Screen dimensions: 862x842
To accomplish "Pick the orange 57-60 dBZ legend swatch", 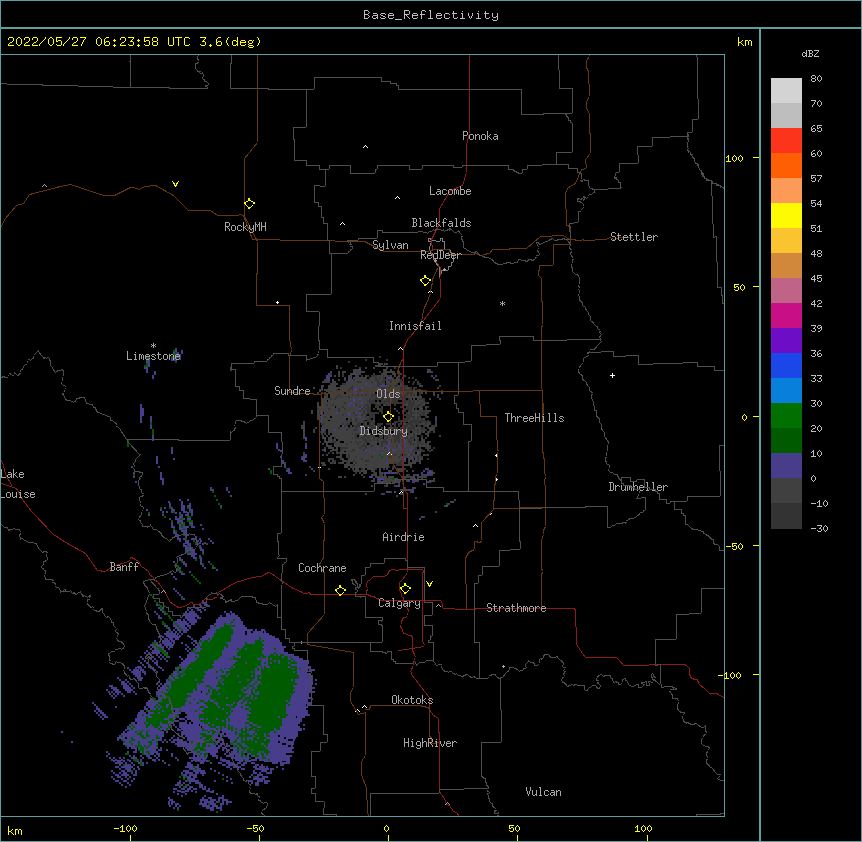I will coord(786,165).
